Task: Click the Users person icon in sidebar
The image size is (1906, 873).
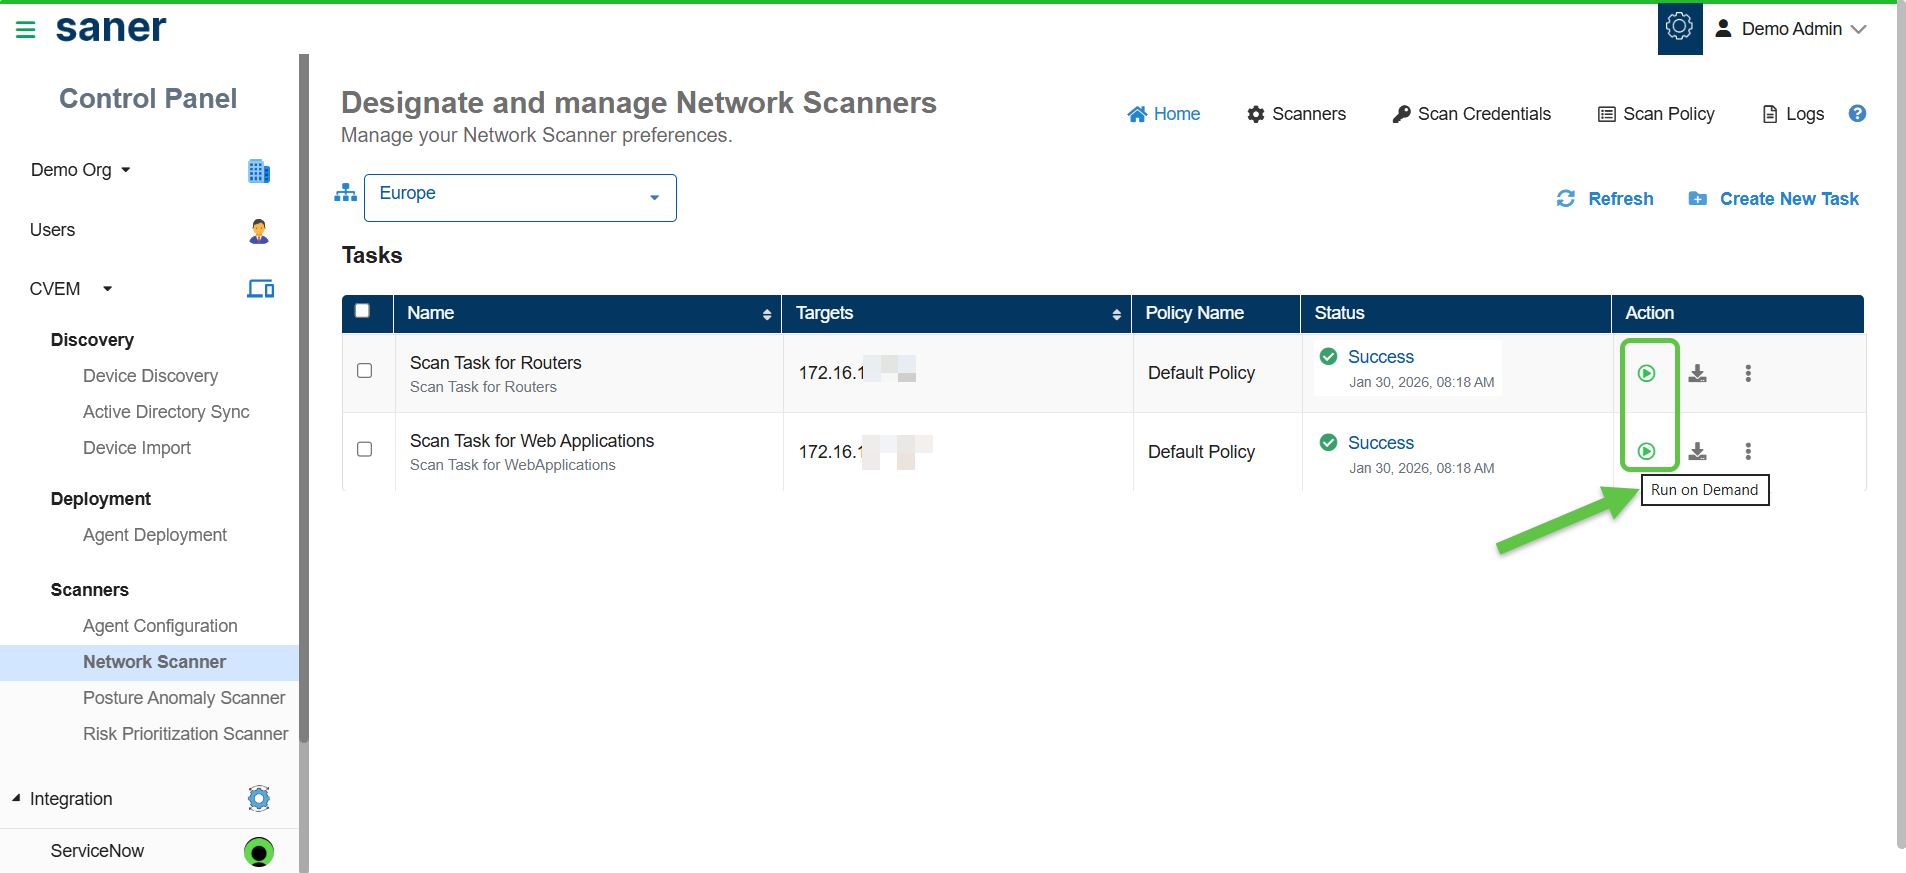Action: click(259, 231)
